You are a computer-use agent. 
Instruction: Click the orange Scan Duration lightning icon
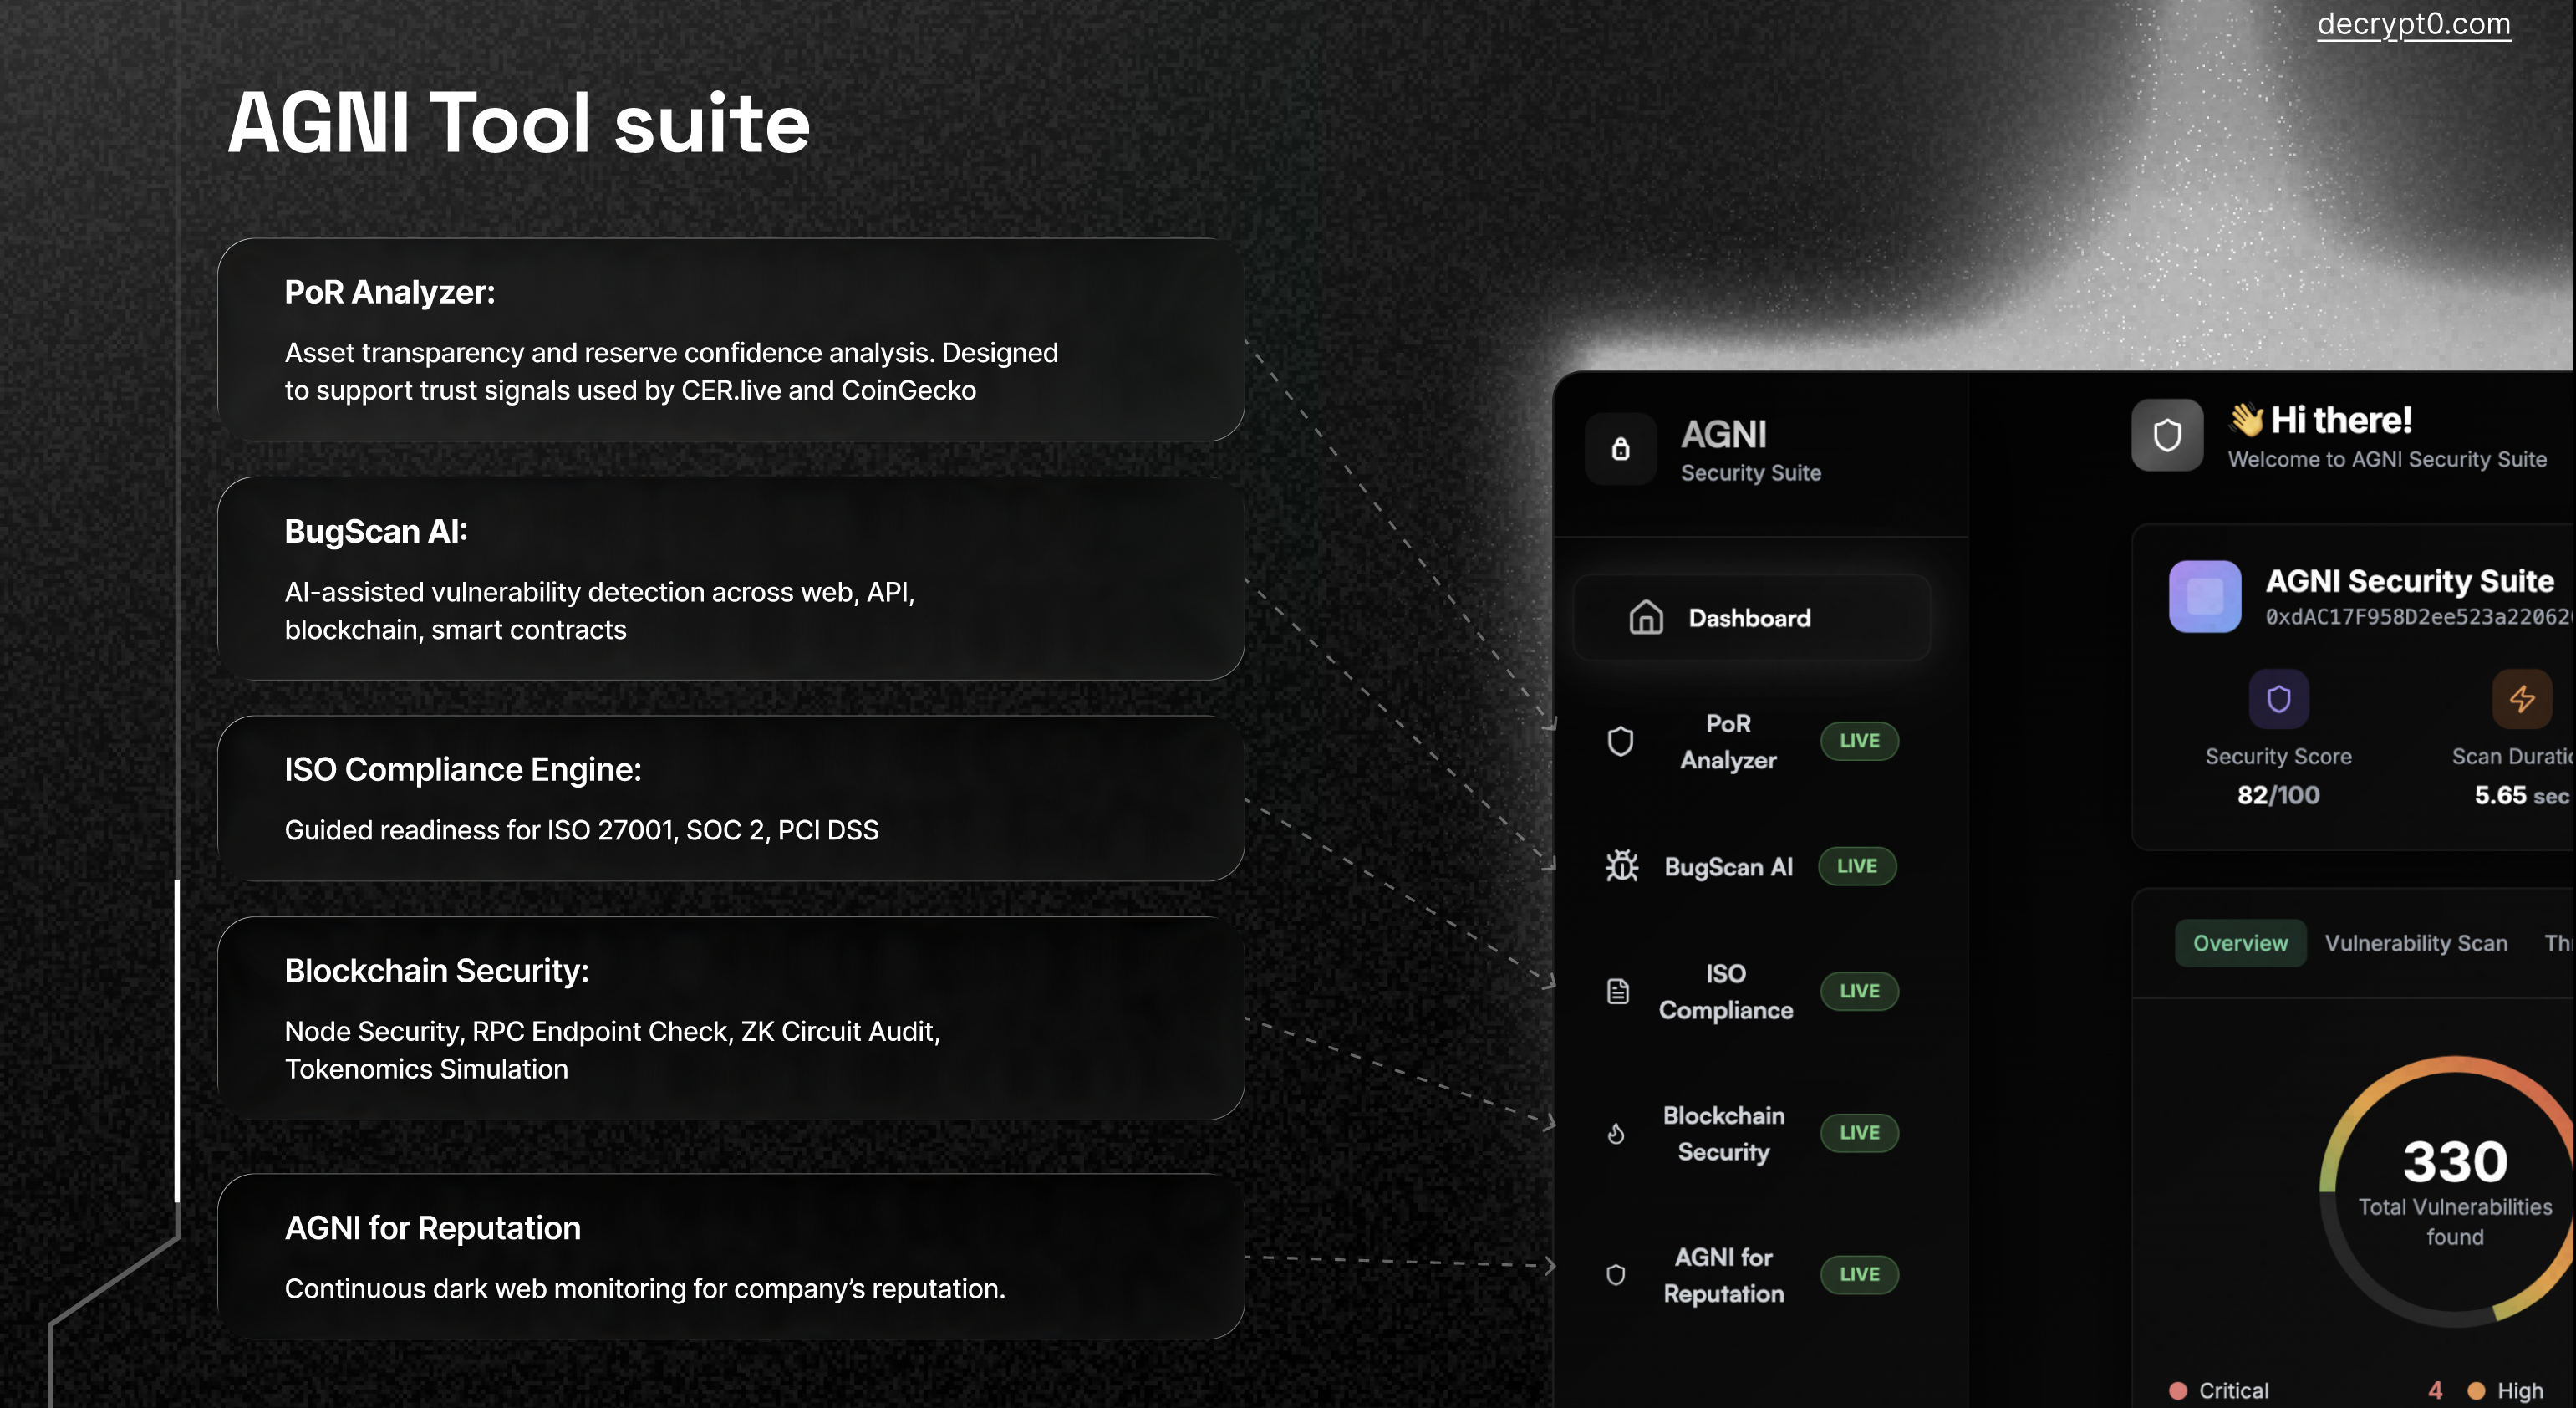pyautogui.click(x=2521, y=699)
